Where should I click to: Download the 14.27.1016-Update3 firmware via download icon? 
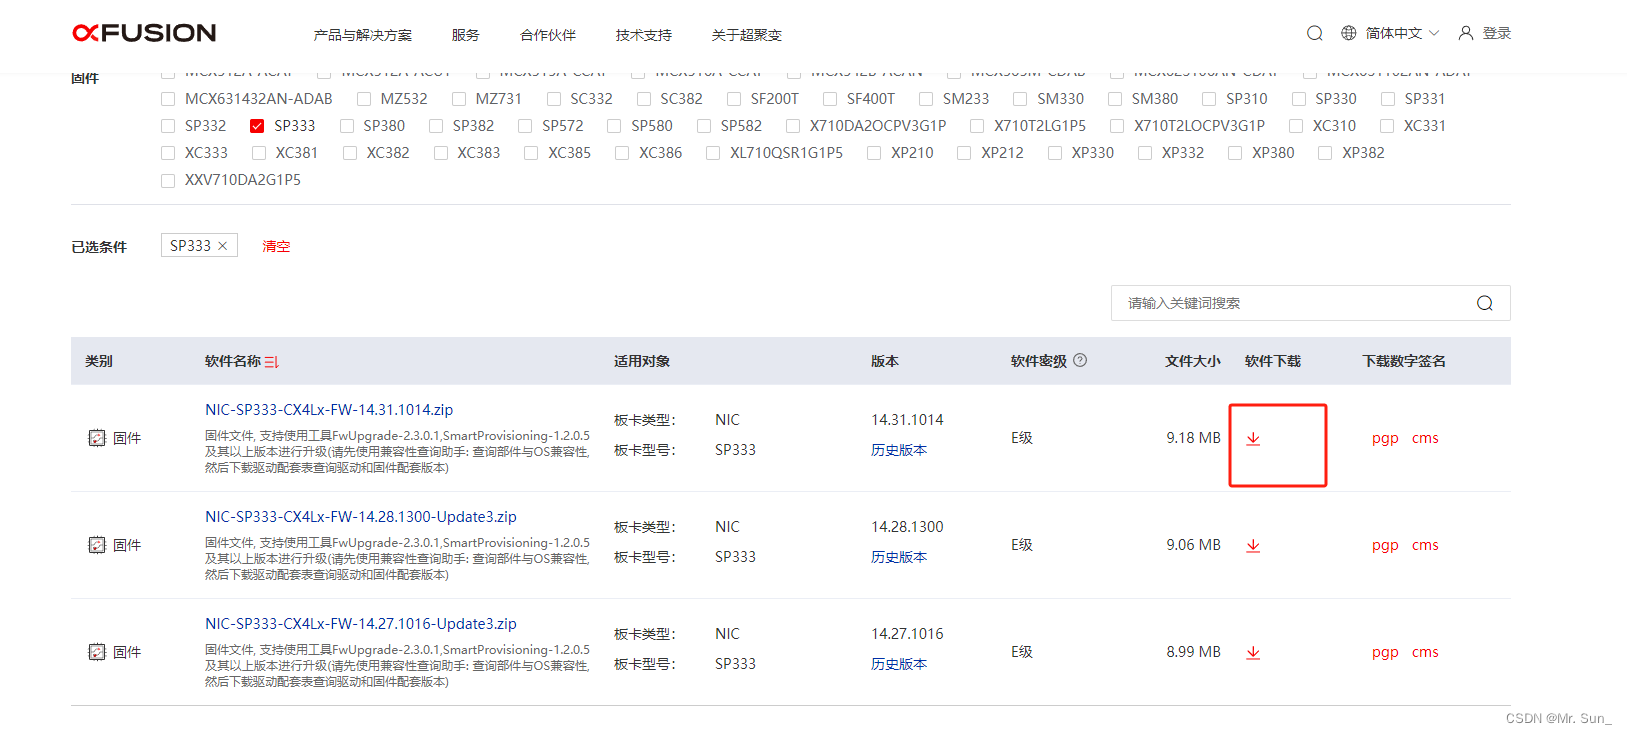tap(1253, 652)
